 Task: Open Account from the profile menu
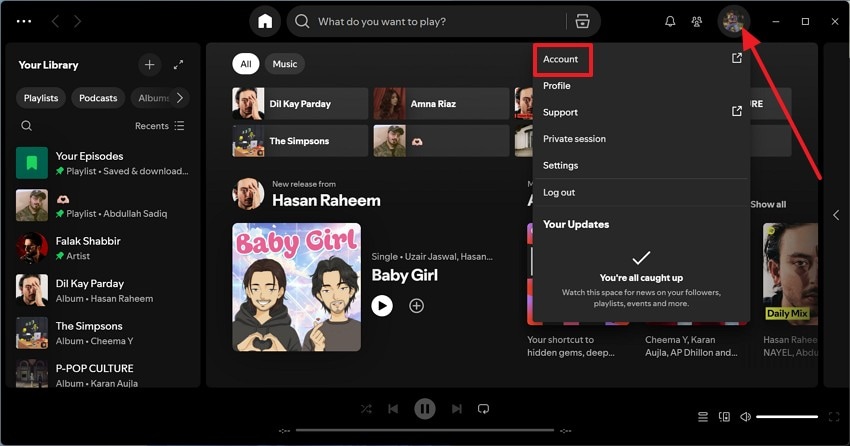561,59
